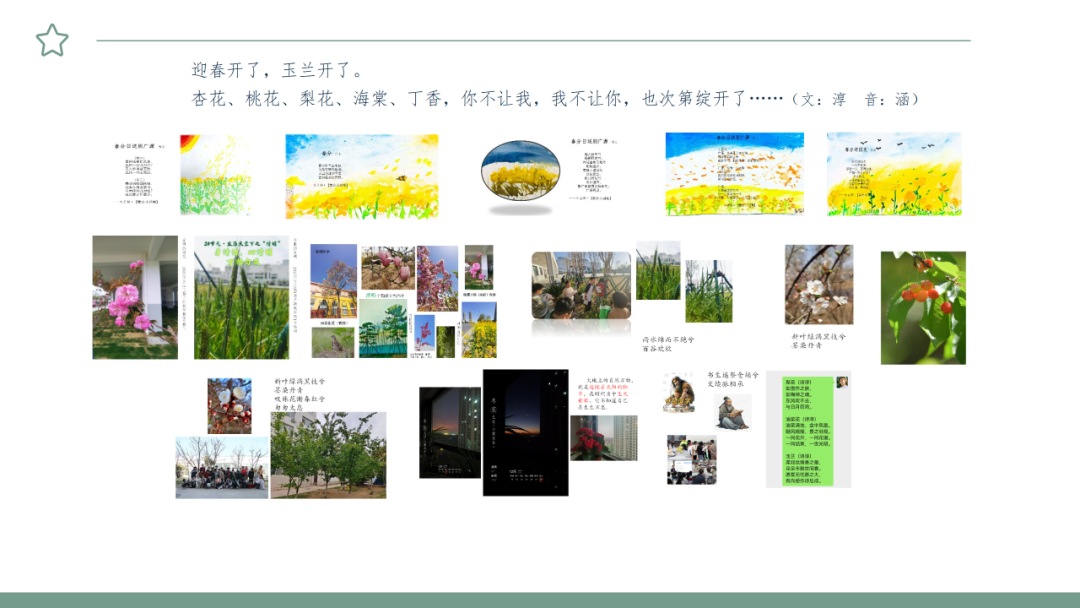
Task: Open the children gathered outdoors photo
Action: point(581,285)
